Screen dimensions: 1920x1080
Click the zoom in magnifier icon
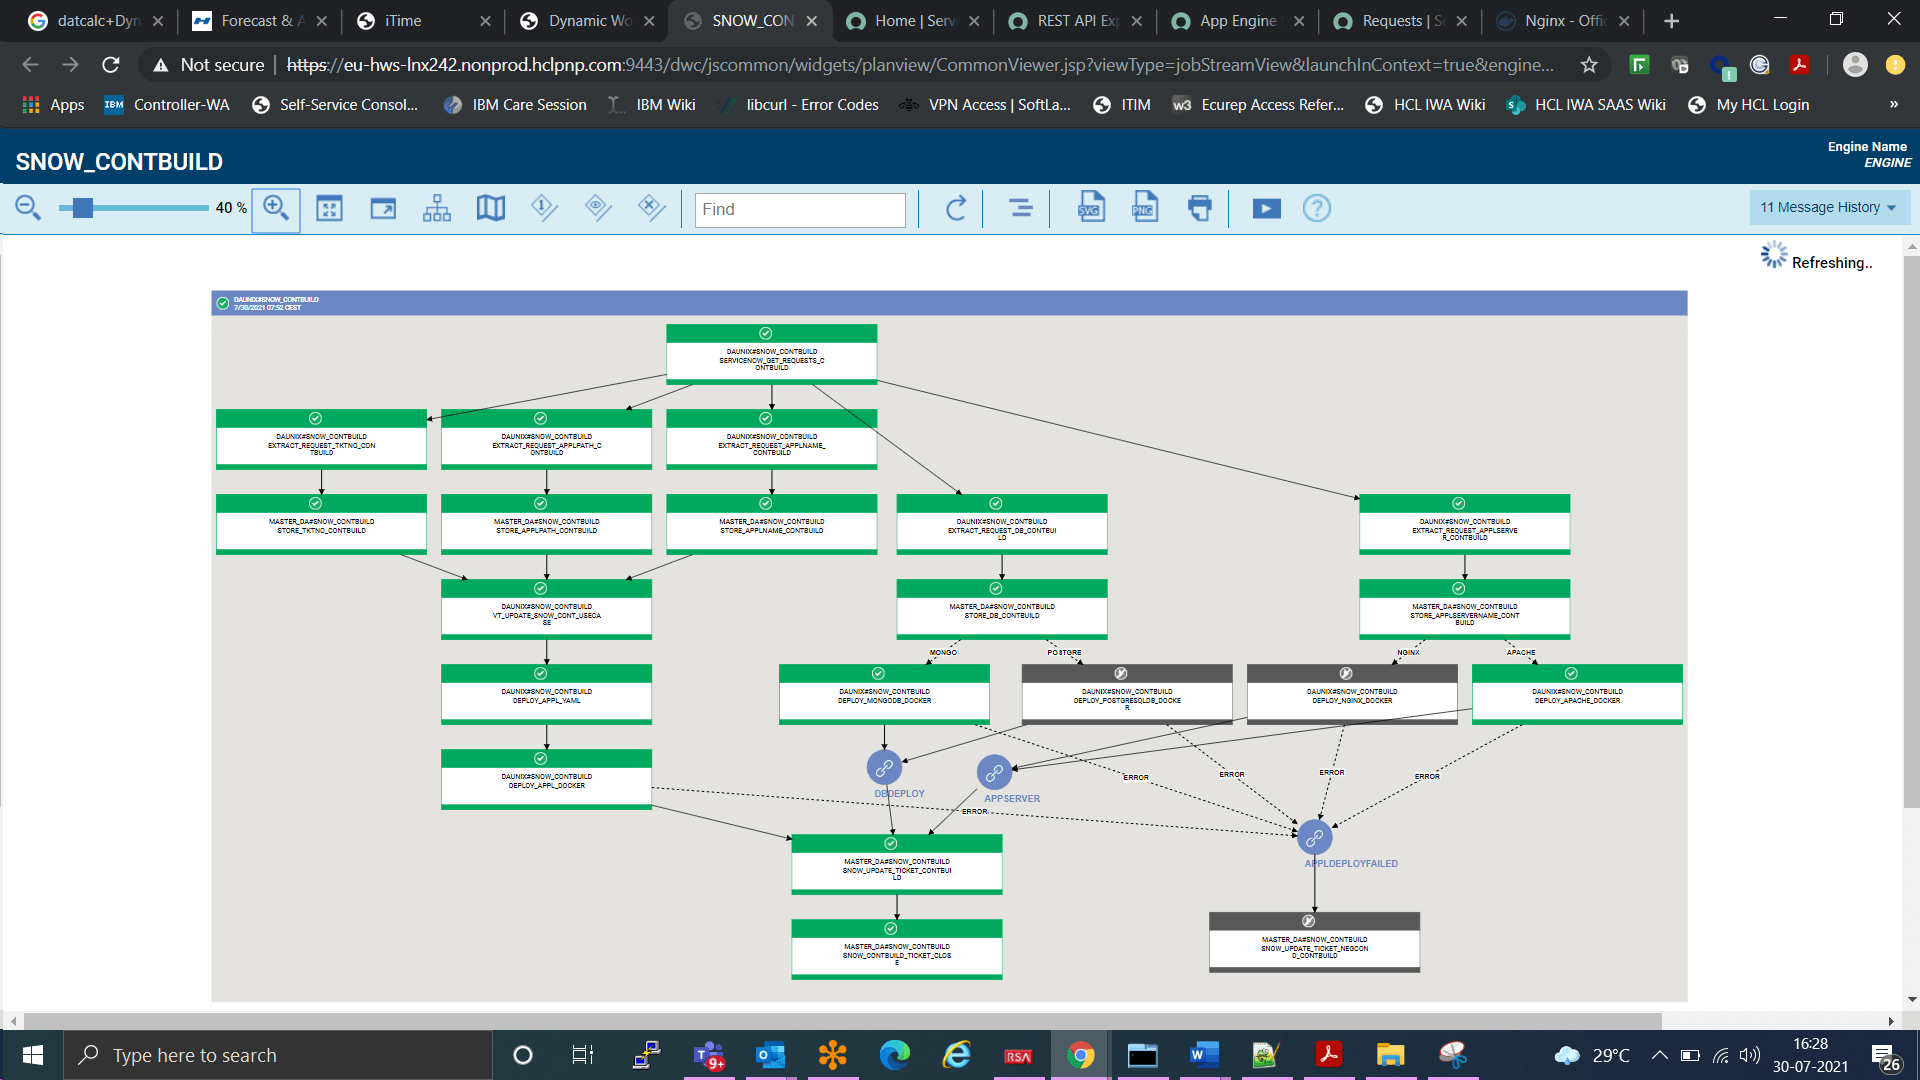(x=276, y=208)
